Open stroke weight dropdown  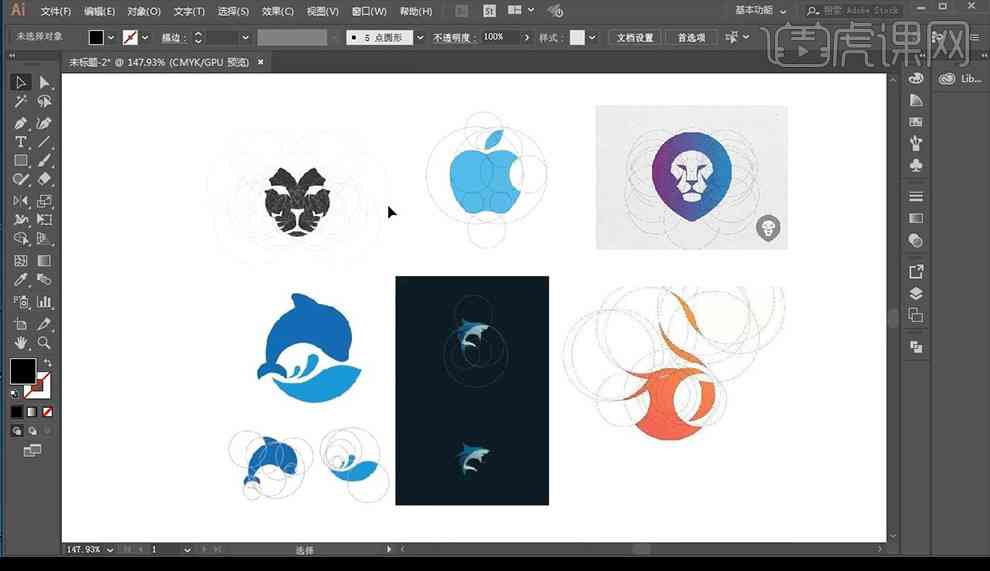[245, 38]
